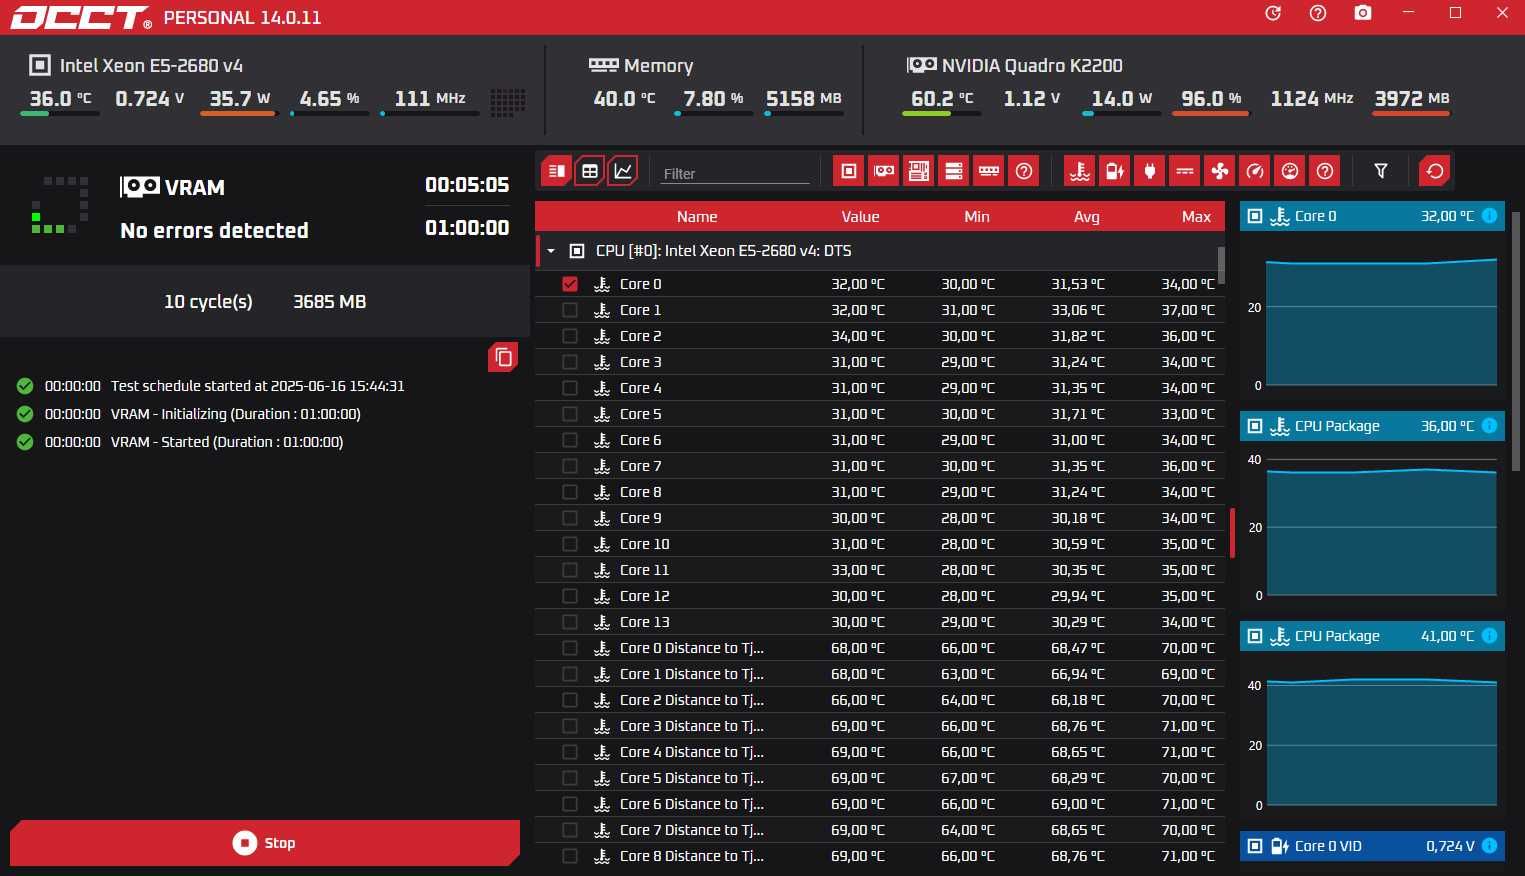Toggle storage sensors filter icon
The image size is (1525, 876).
954,171
